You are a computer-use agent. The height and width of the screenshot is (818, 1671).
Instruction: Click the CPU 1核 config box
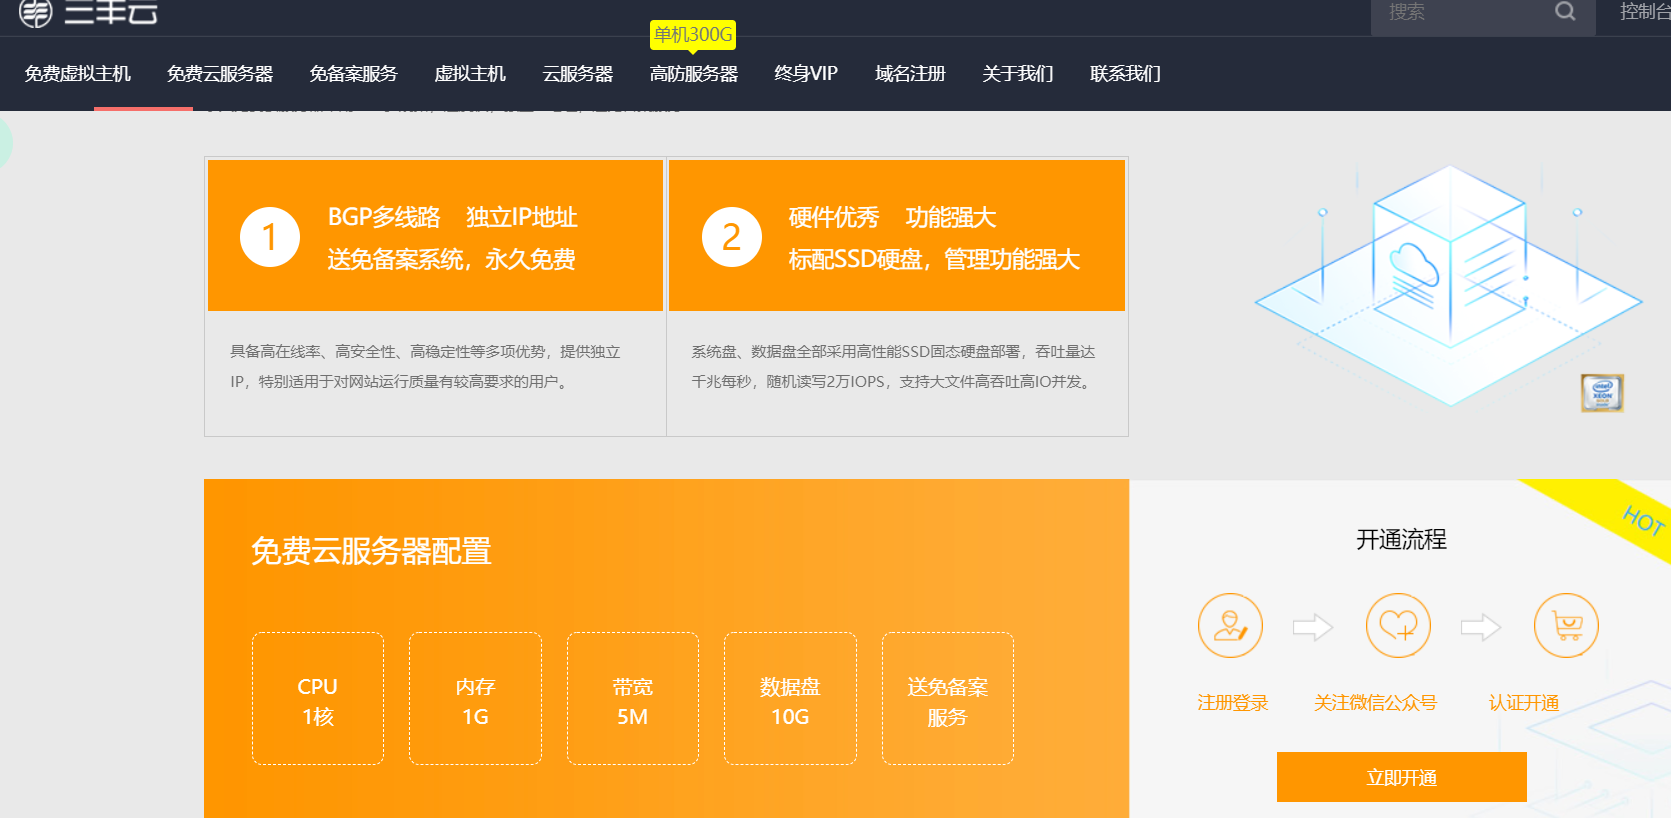[318, 698]
